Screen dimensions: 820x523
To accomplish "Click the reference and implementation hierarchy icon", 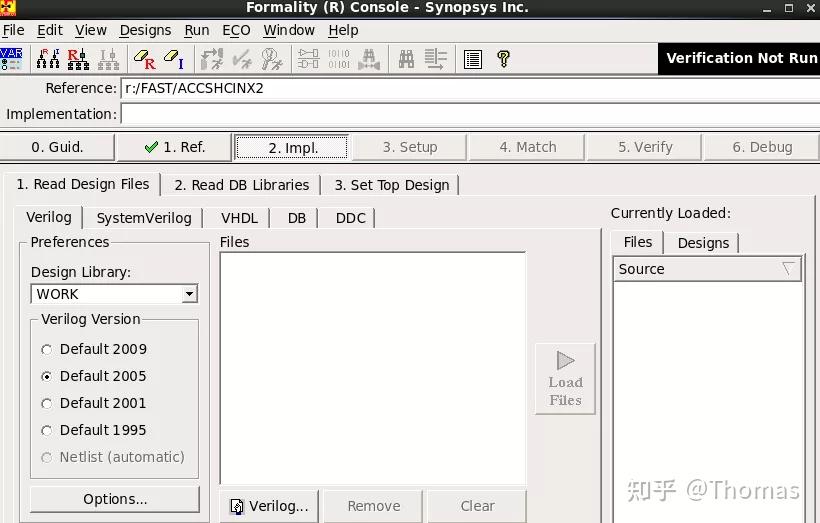I will coord(48,59).
